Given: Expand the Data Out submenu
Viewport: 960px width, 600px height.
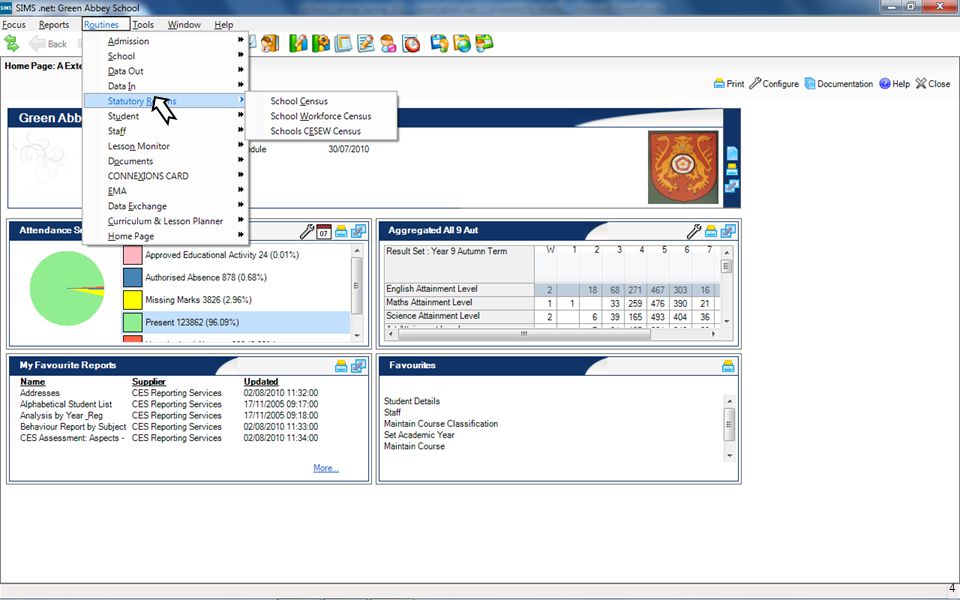Looking at the screenshot, I should coord(165,71).
